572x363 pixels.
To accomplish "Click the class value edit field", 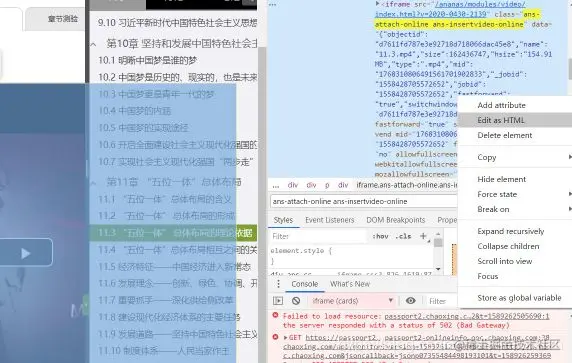I will pos(364,201).
